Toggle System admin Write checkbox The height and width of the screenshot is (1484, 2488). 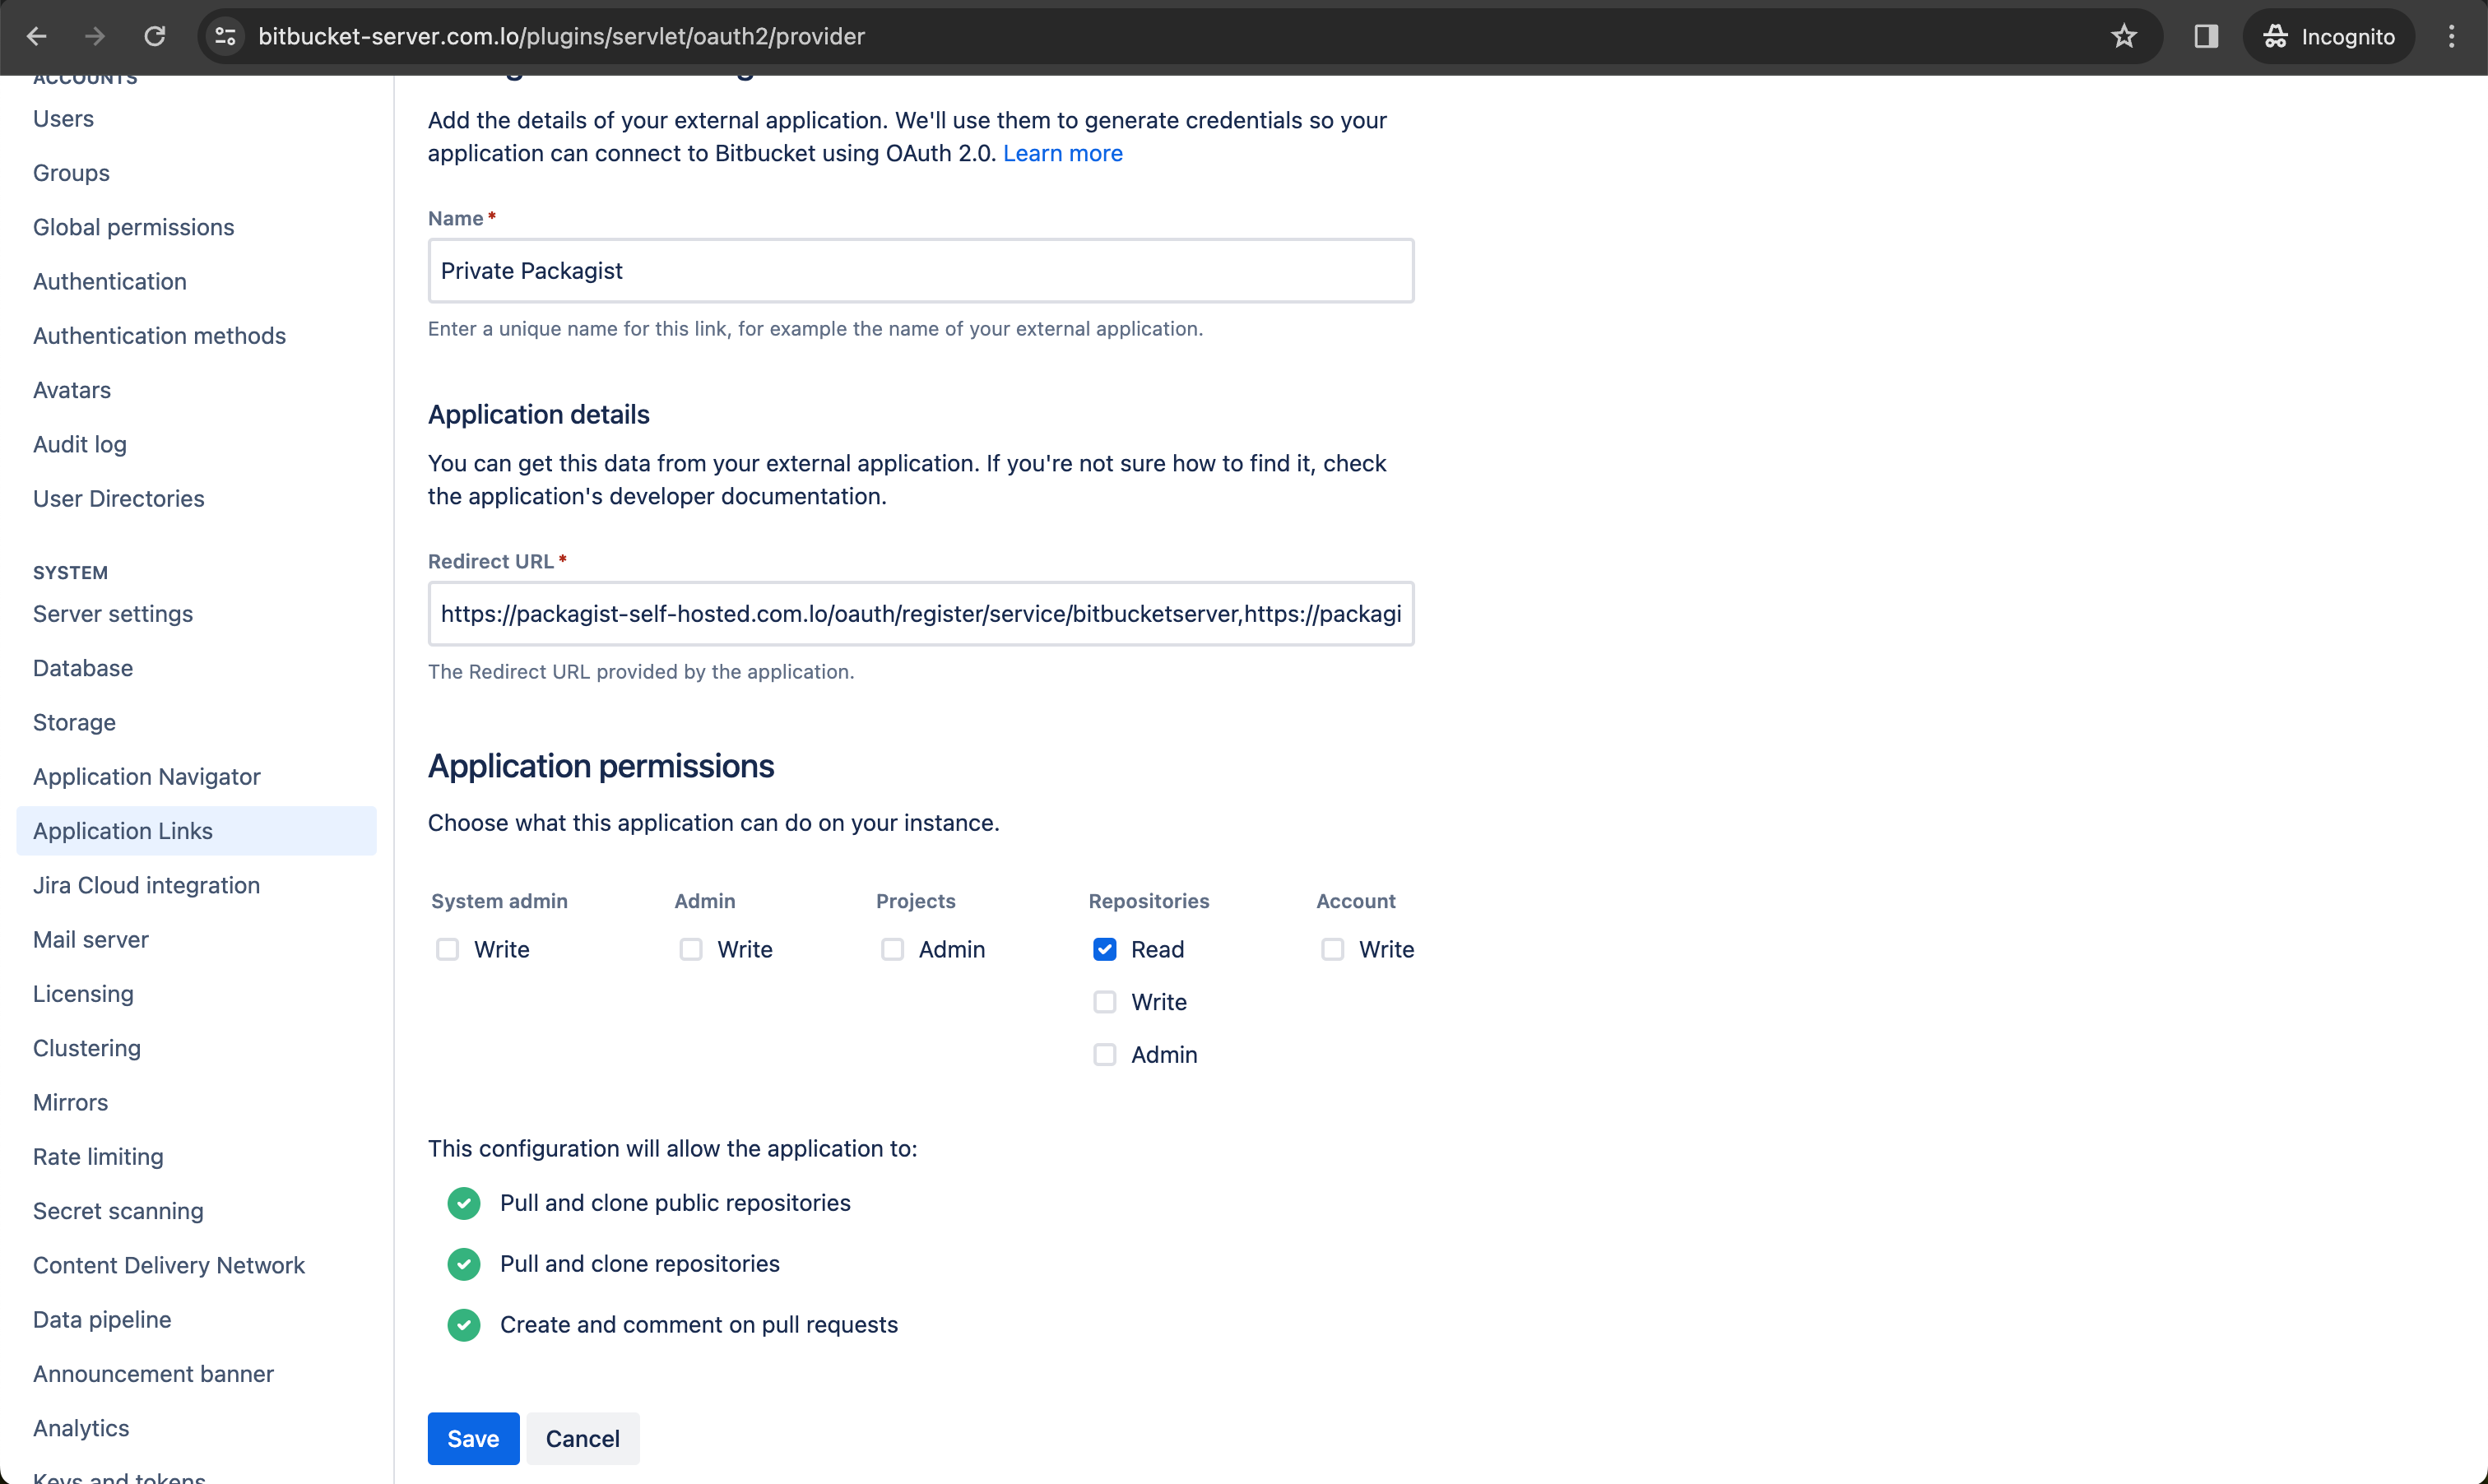tap(447, 948)
